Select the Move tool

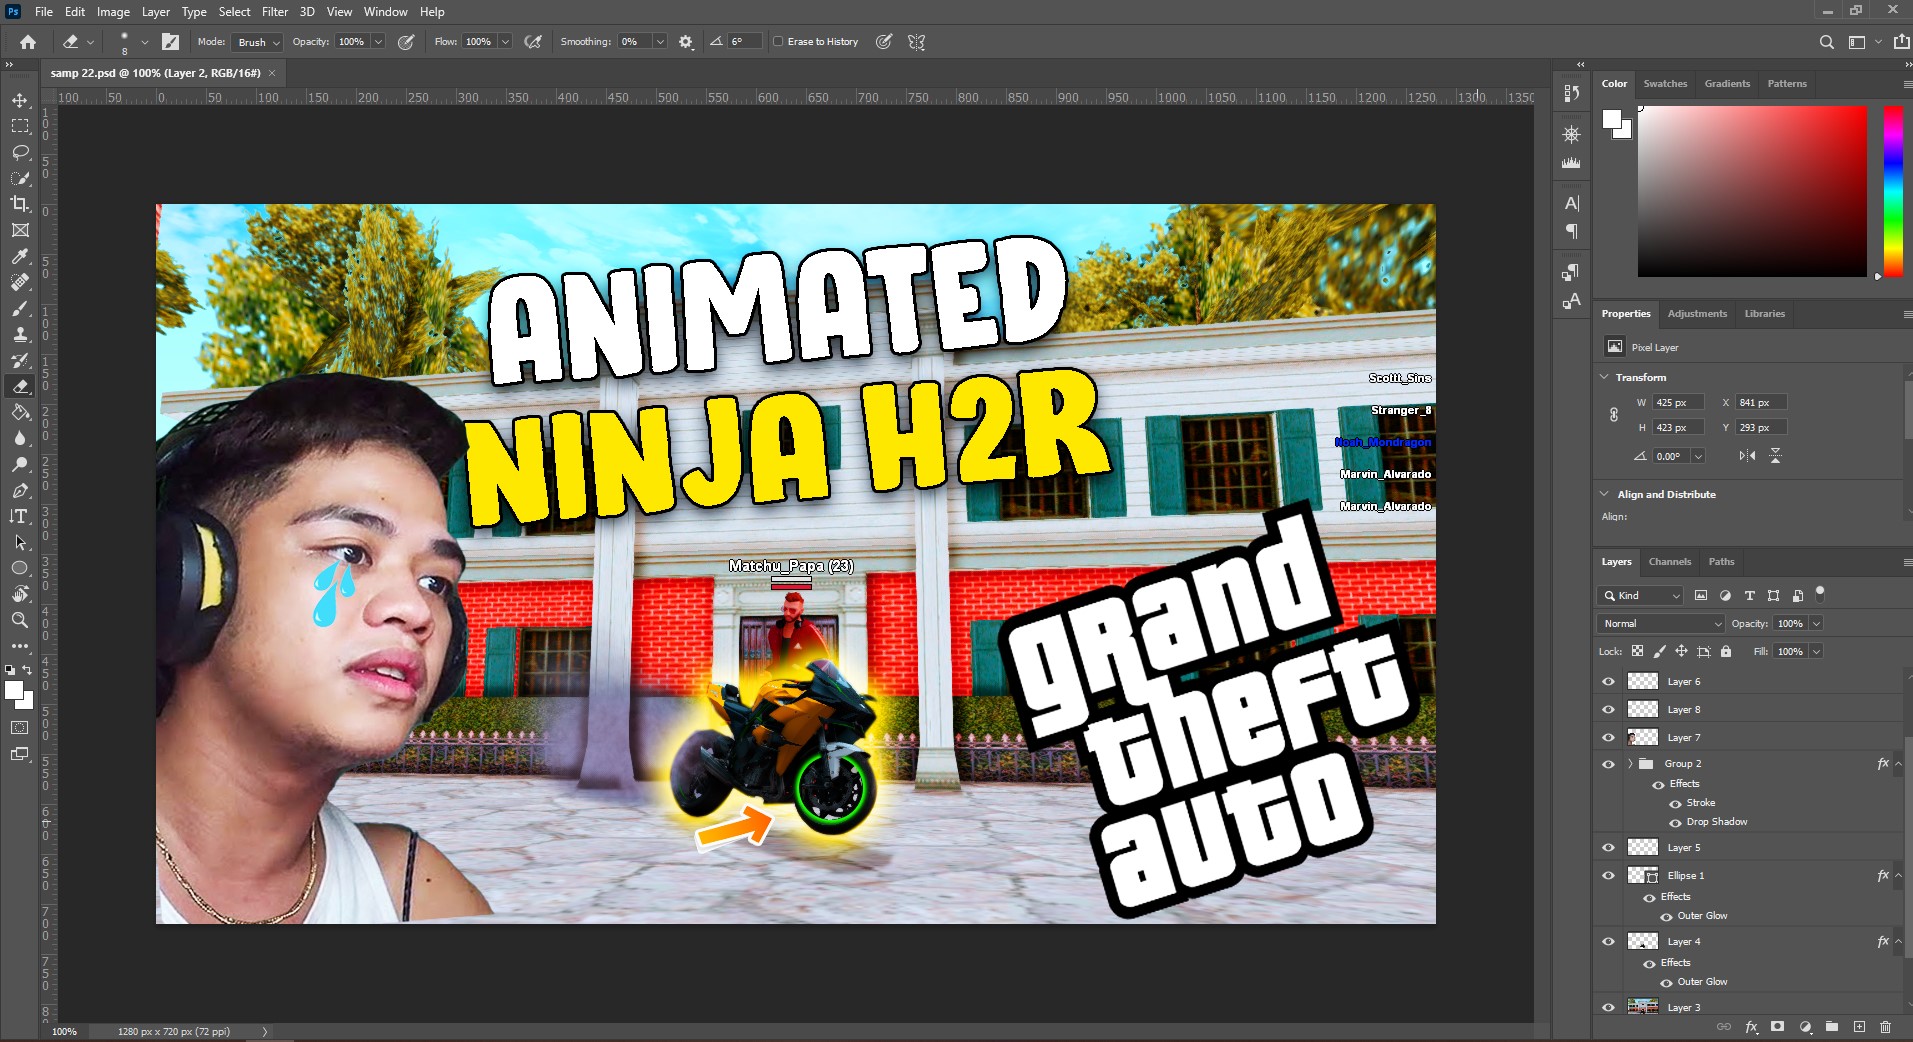point(20,100)
